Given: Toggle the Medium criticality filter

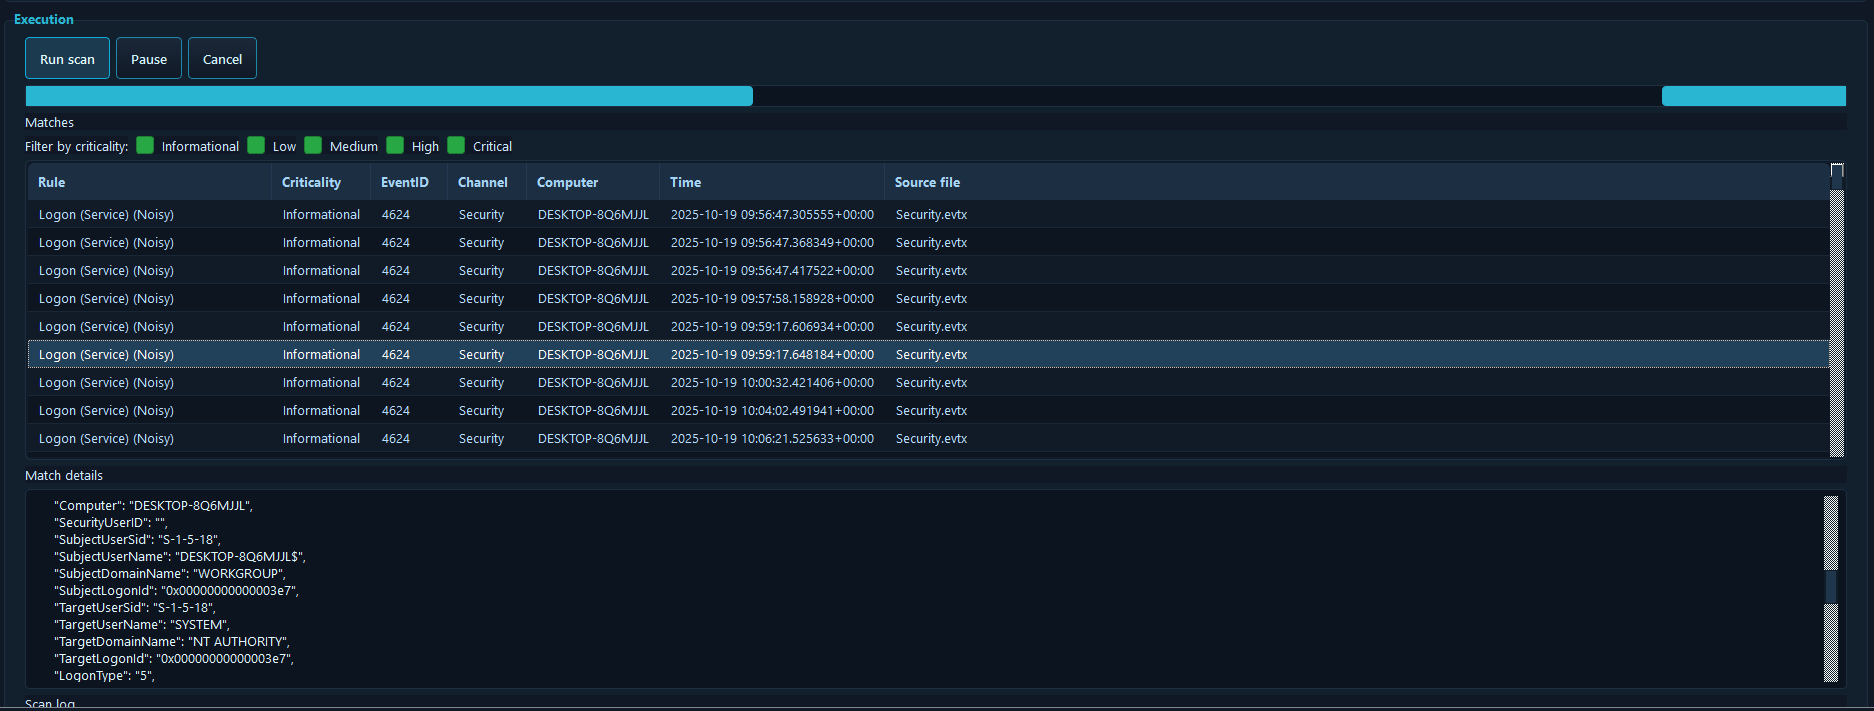Looking at the screenshot, I should (314, 146).
